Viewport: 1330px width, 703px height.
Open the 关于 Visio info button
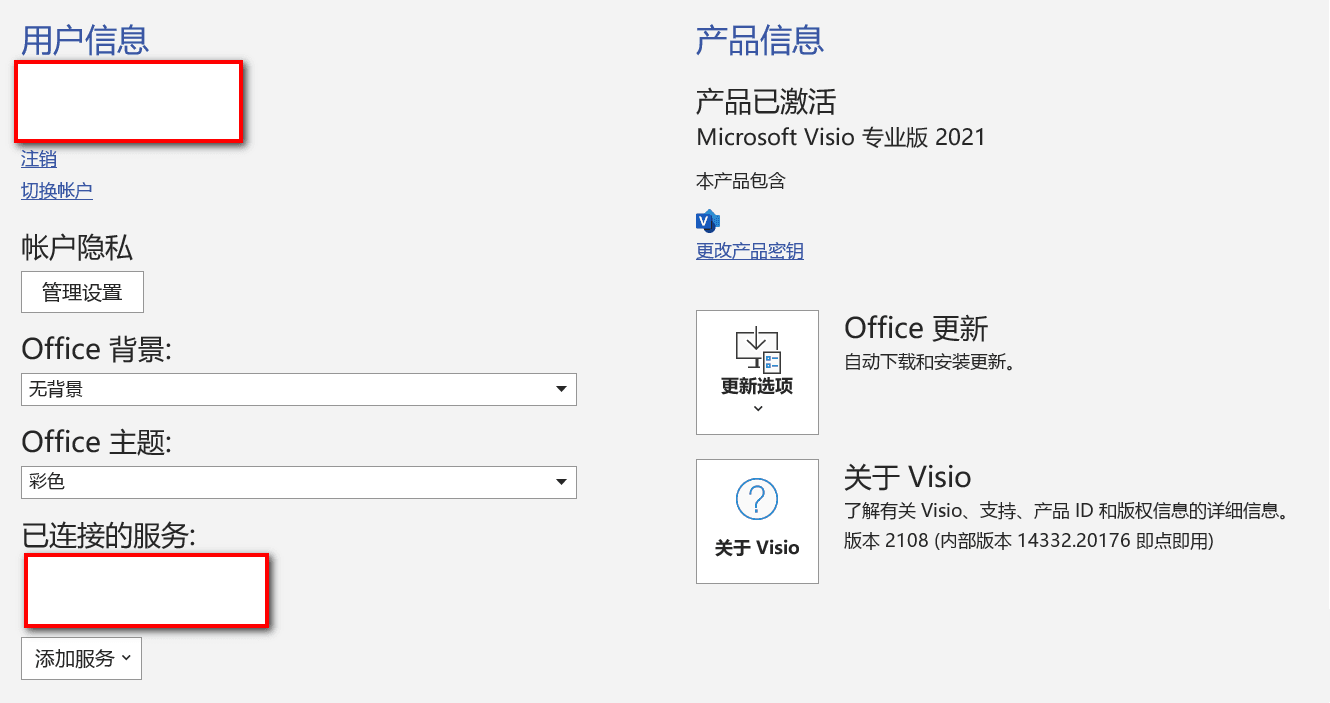[x=757, y=521]
